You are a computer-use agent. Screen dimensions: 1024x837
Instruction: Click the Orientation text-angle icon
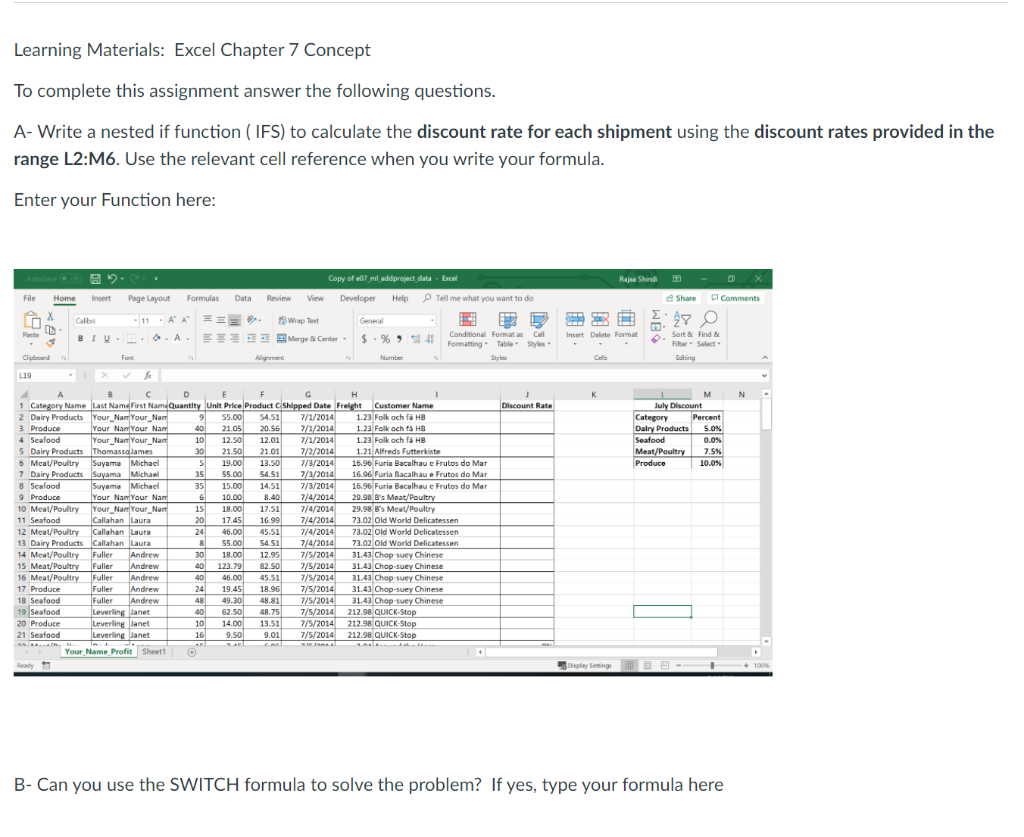click(251, 319)
